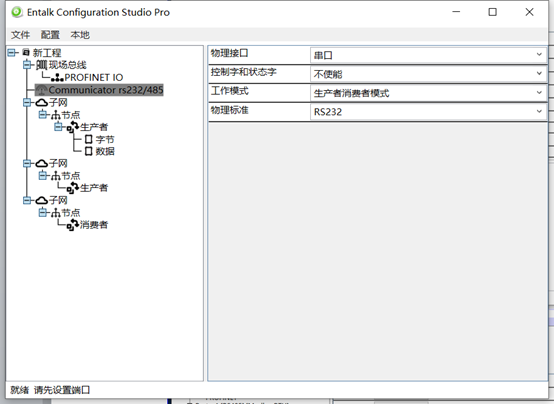Image resolution: width=554 pixels, height=404 pixels.
Task: Click the 工作模式 property label
Action: point(230,91)
